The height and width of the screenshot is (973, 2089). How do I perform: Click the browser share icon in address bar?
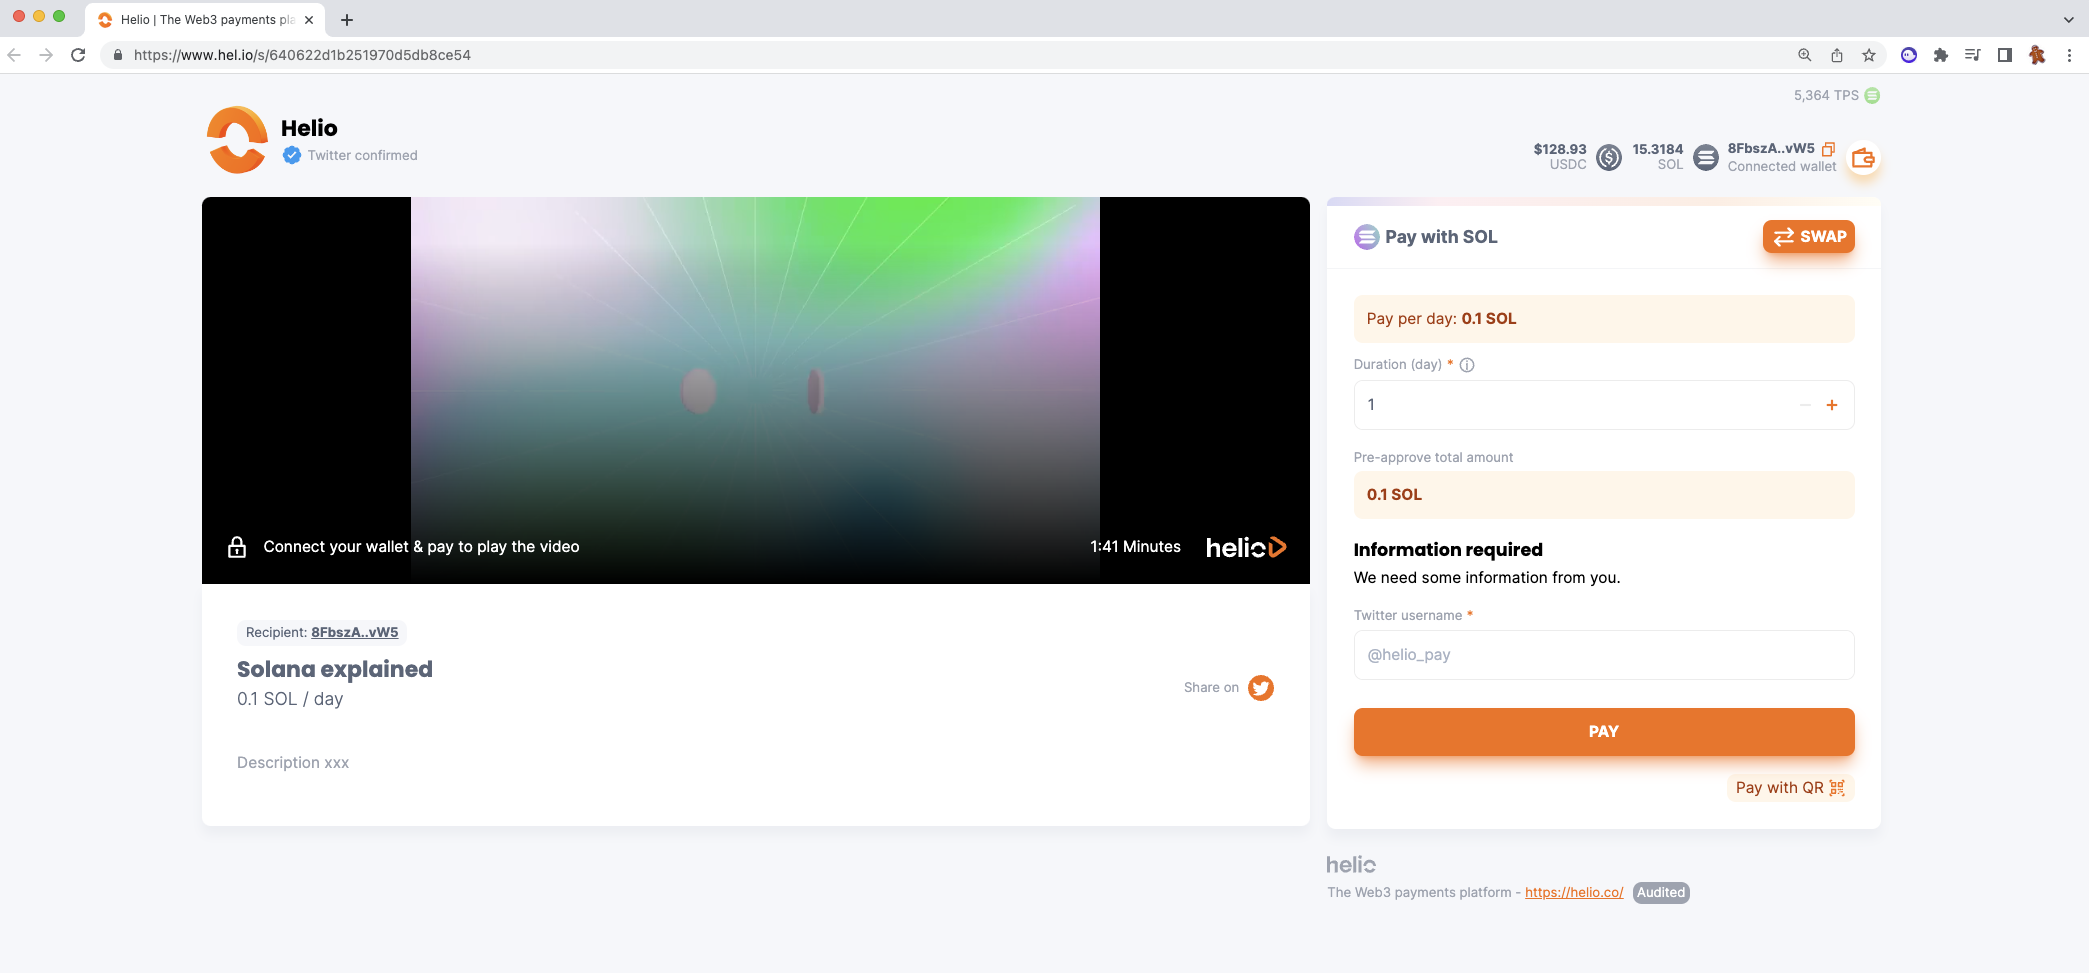(x=1837, y=55)
